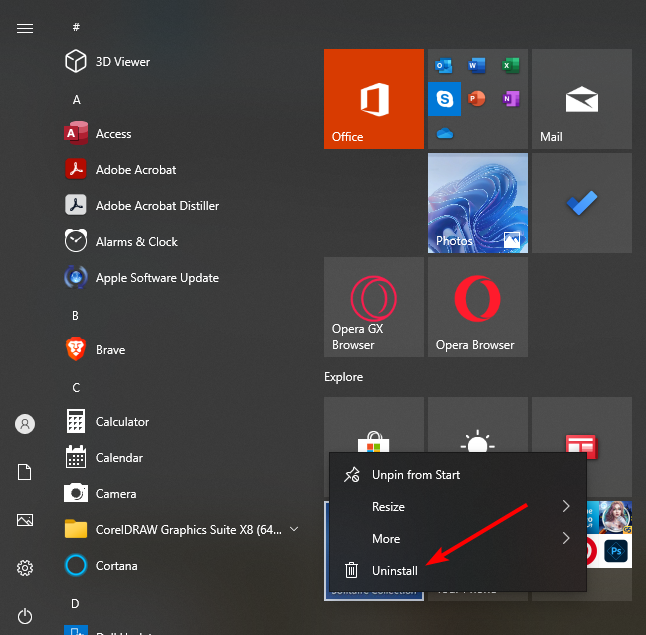The width and height of the screenshot is (646, 635).
Task: Launch Apple Software Update
Action: [x=183, y=278]
